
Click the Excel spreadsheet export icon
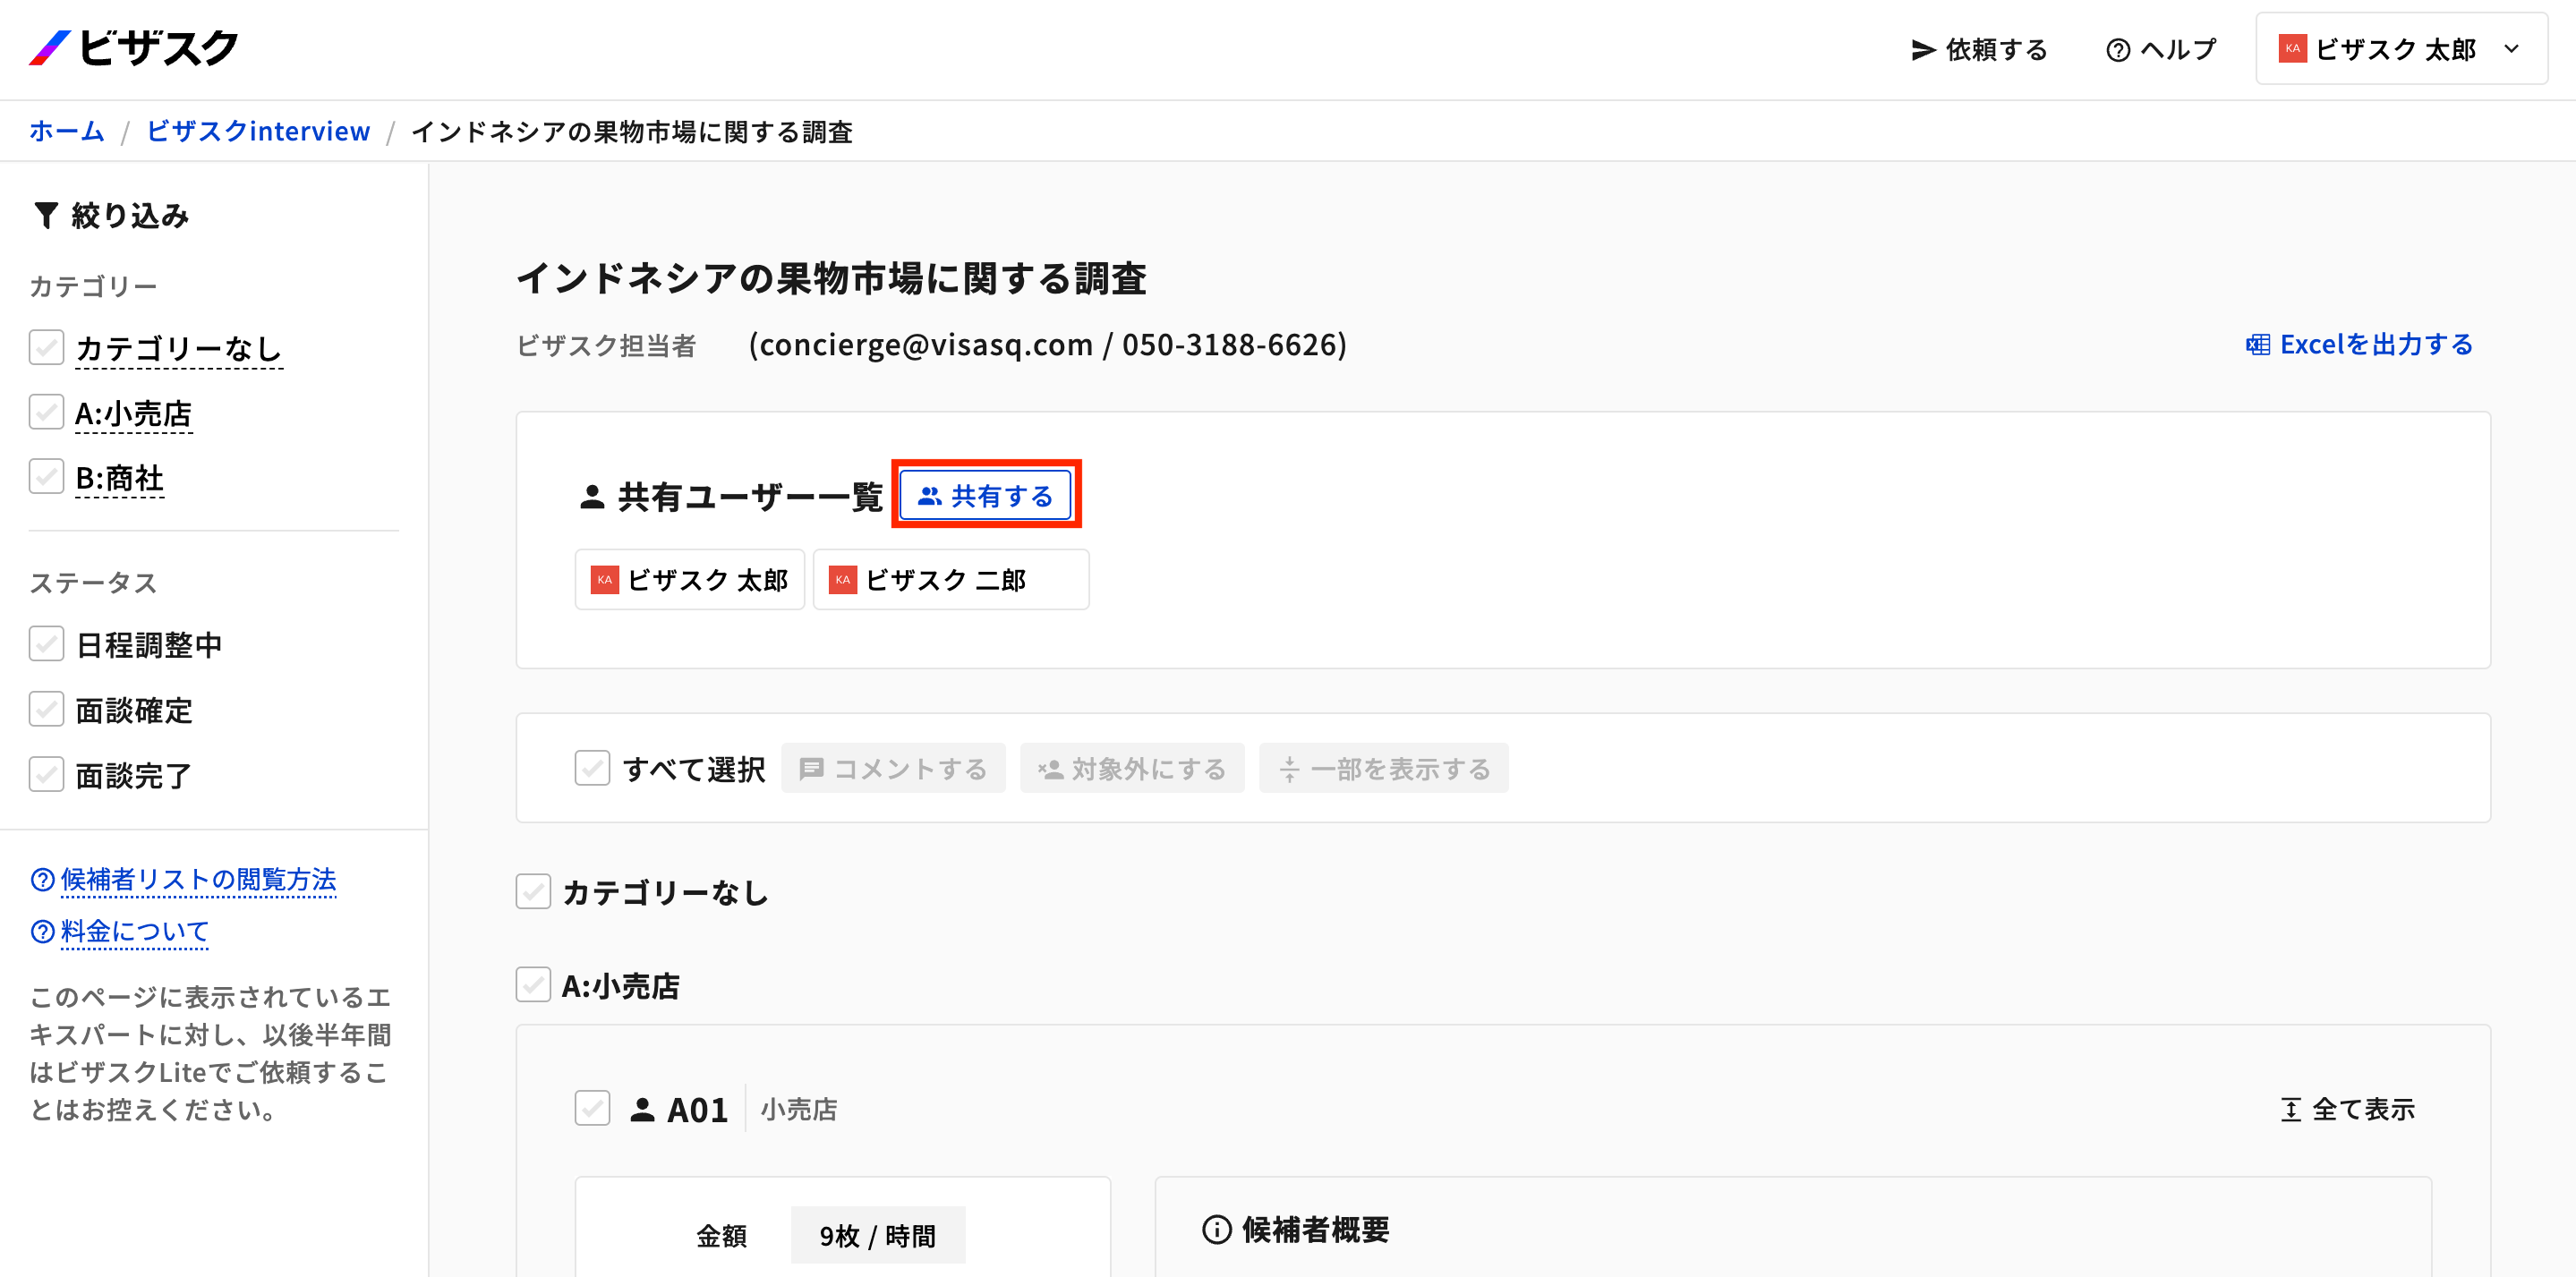point(2257,345)
